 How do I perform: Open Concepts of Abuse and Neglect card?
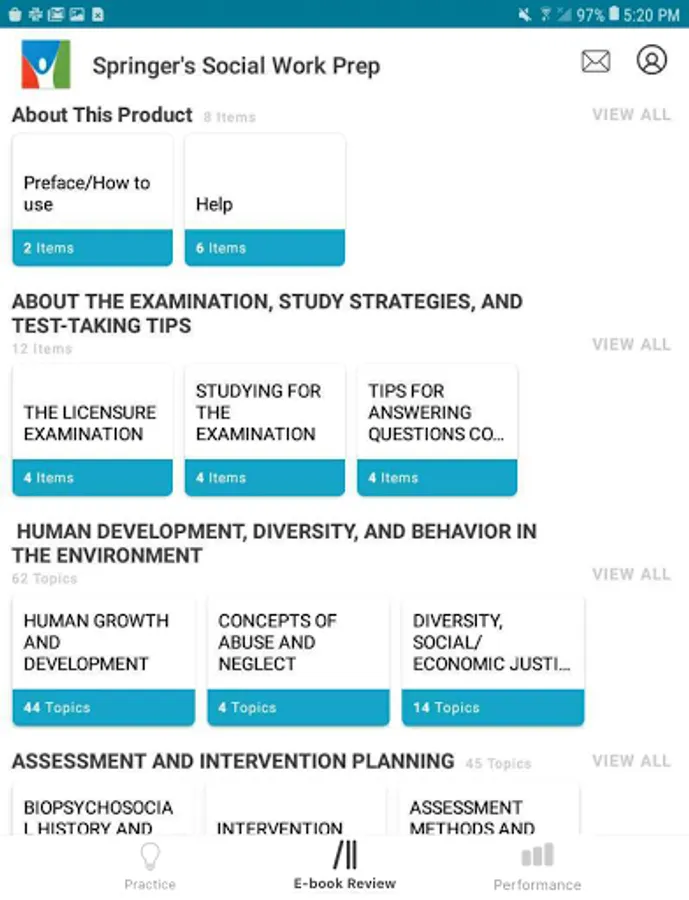point(297,660)
